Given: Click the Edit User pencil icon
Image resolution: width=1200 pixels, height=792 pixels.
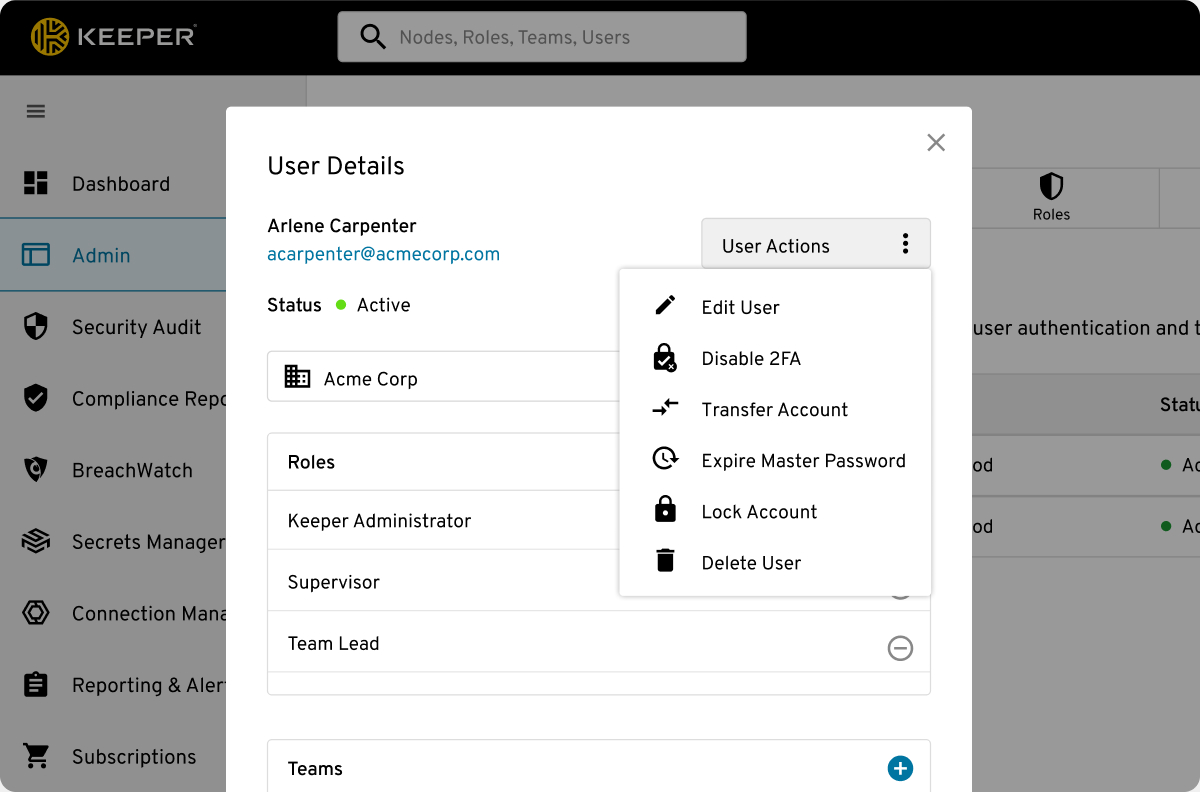Looking at the screenshot, I should (665, 306).
